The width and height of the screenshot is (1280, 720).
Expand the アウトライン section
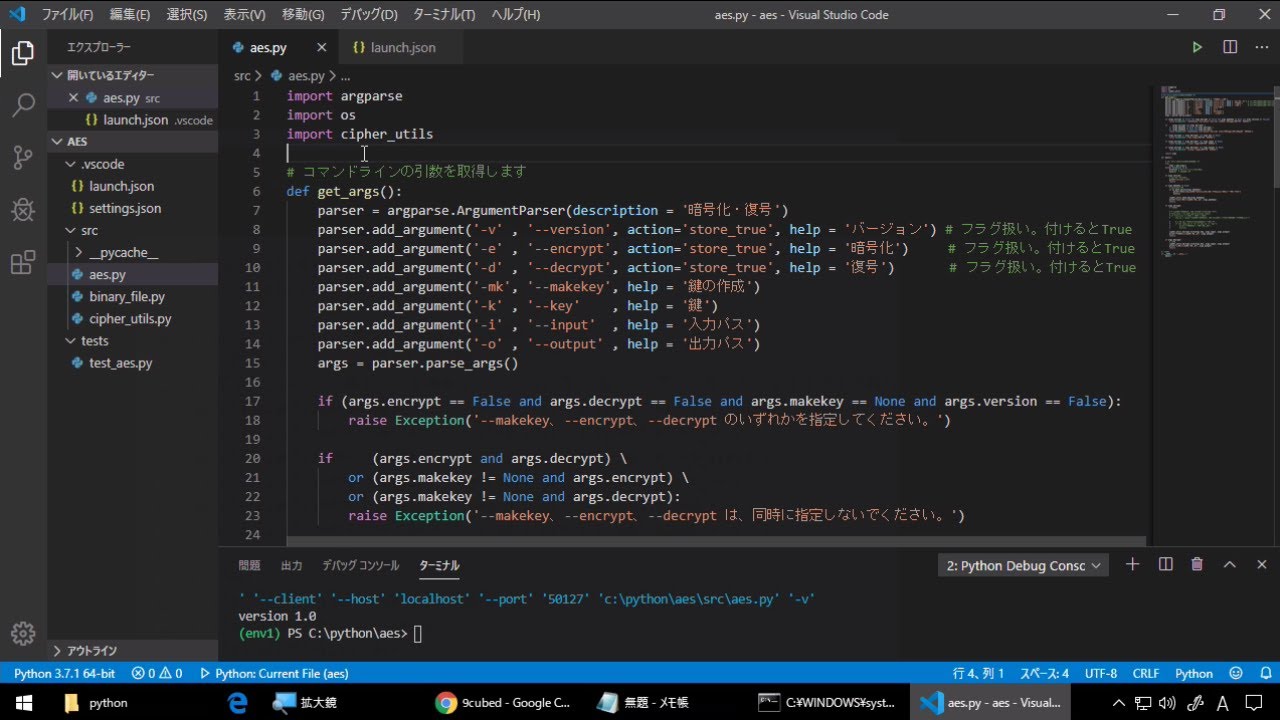(132, 651)
